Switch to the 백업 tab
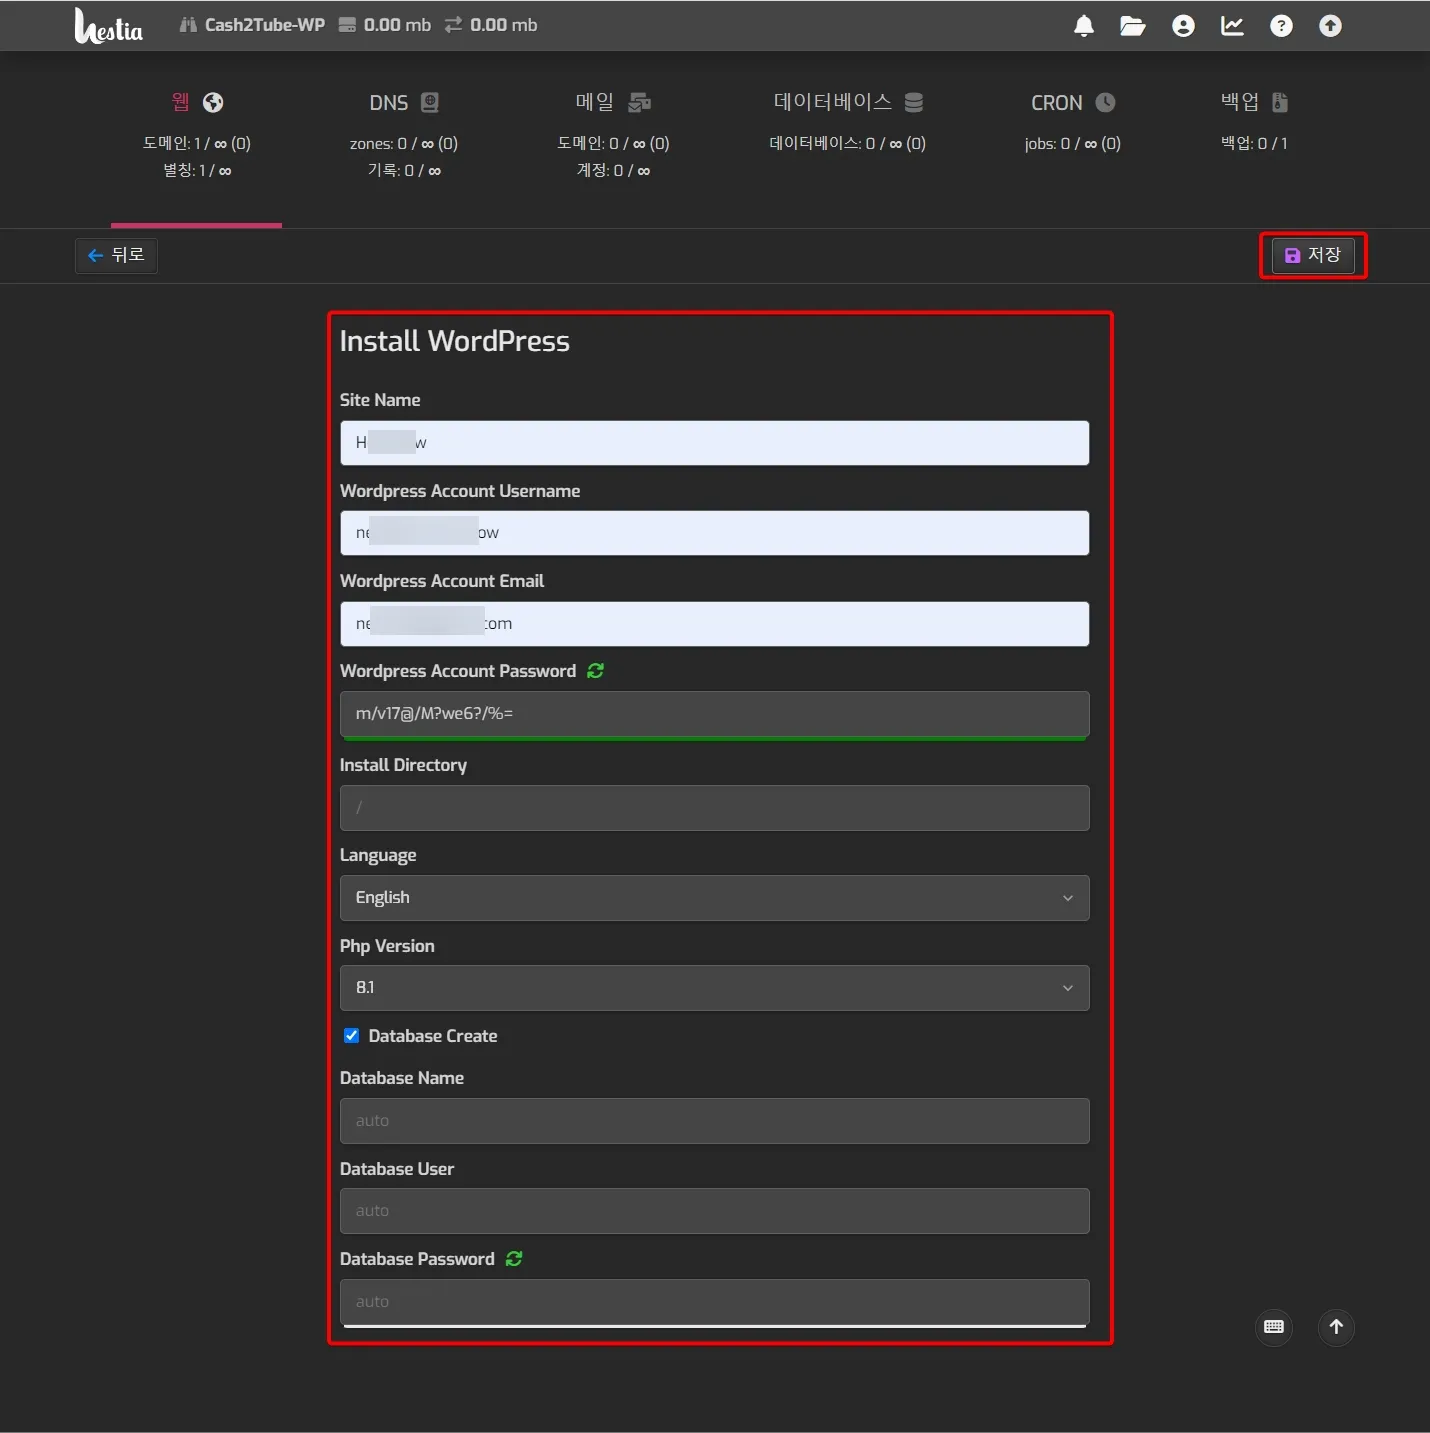The image size is (1430, 1433). [1254, 125]
